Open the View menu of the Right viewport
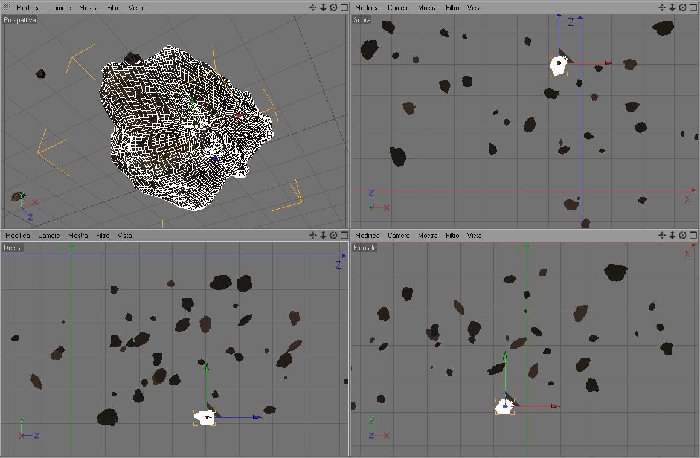This screenshot has height=458, width=700. (125, 235)
